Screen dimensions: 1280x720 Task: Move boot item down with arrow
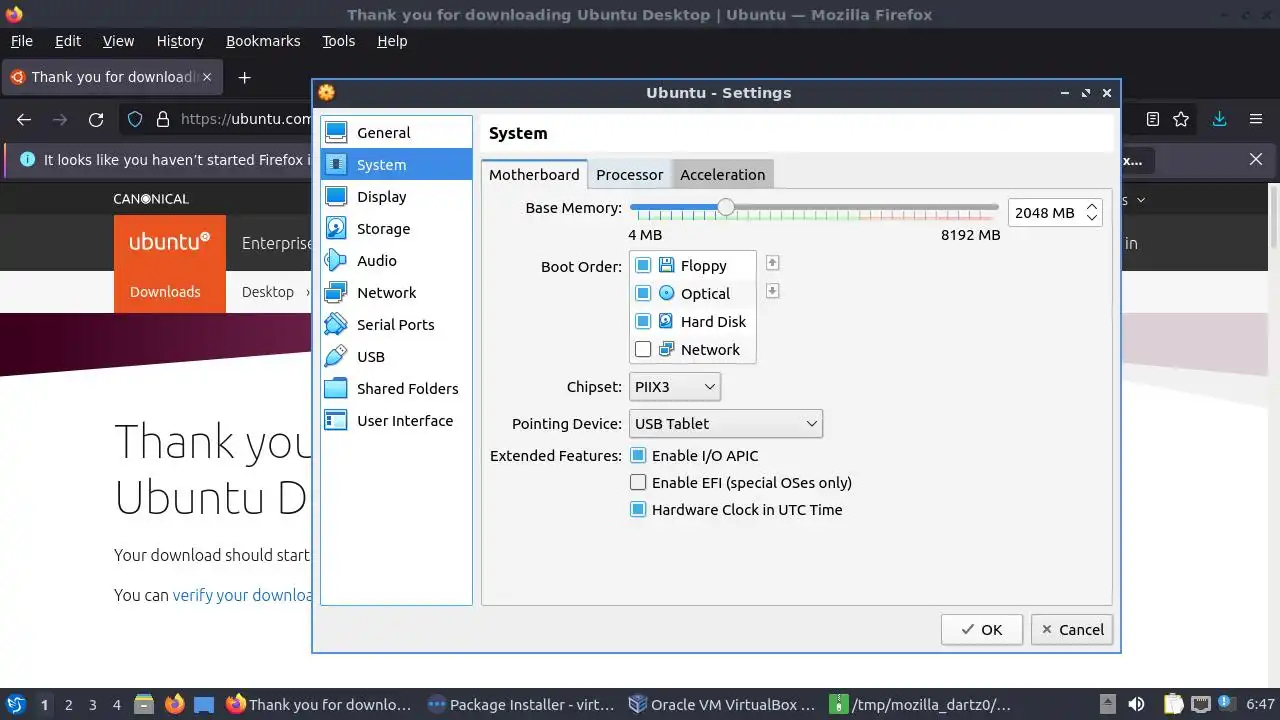pyautogui.click(x=772, y=291)
